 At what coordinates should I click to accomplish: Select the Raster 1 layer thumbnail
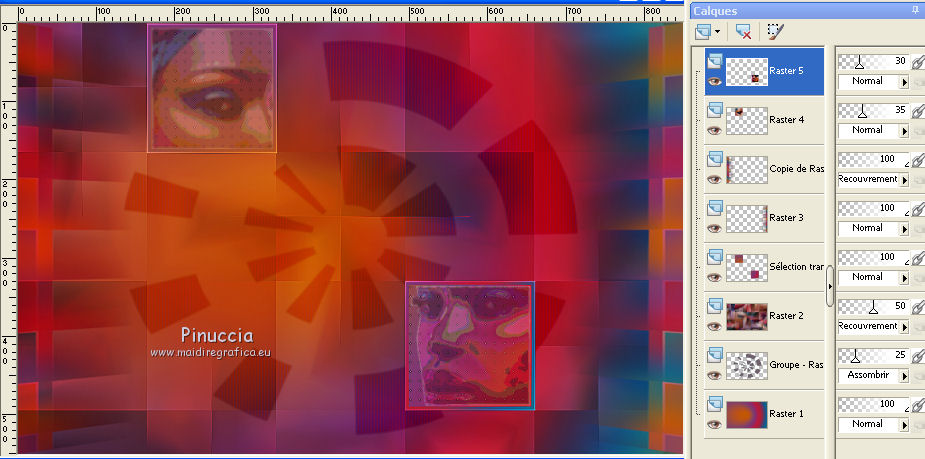coord(747,414)
